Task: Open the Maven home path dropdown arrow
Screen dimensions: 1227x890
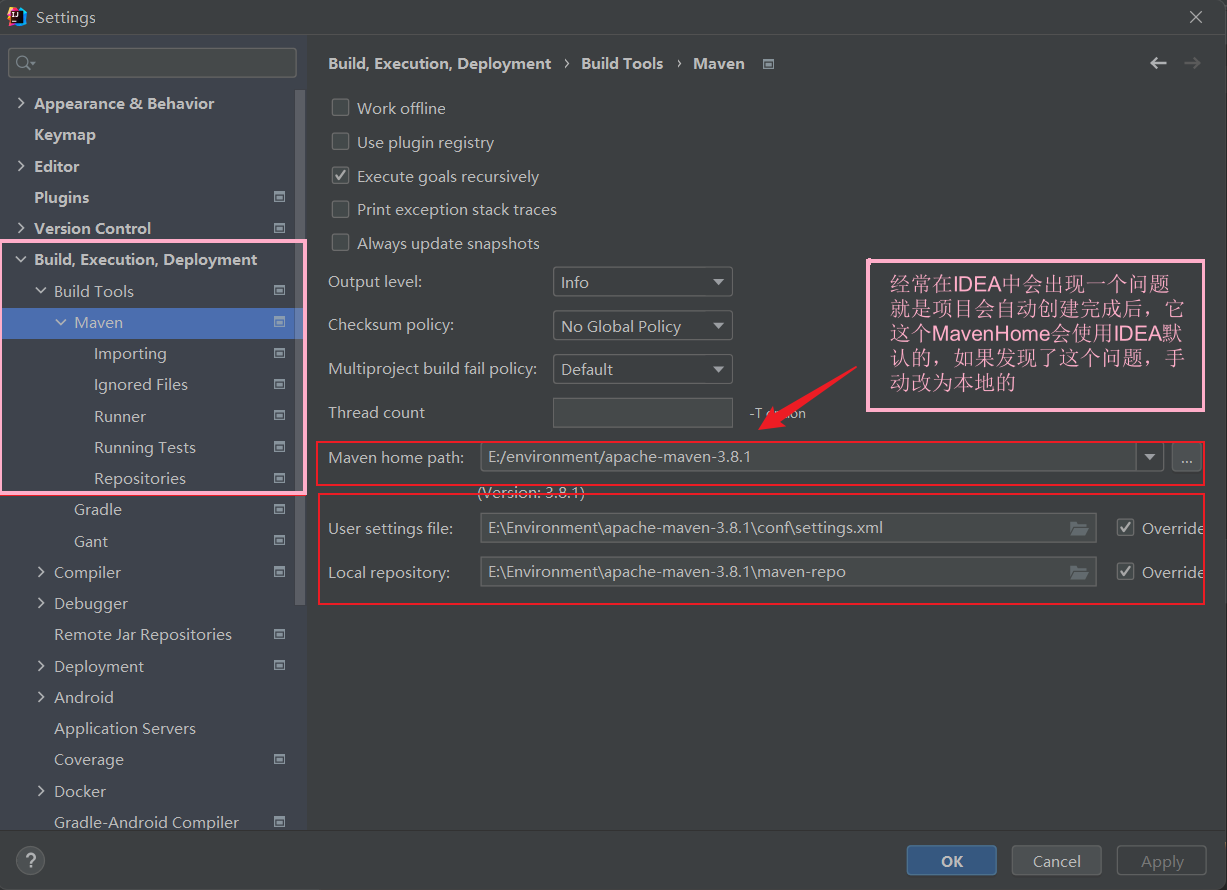Action: click(1150, 458)
